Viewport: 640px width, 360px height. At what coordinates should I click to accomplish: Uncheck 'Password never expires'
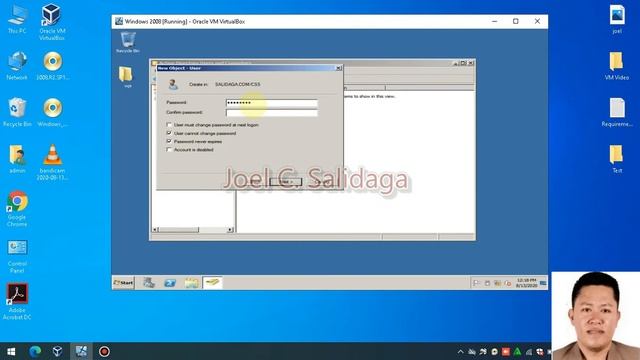coord(169,141)
